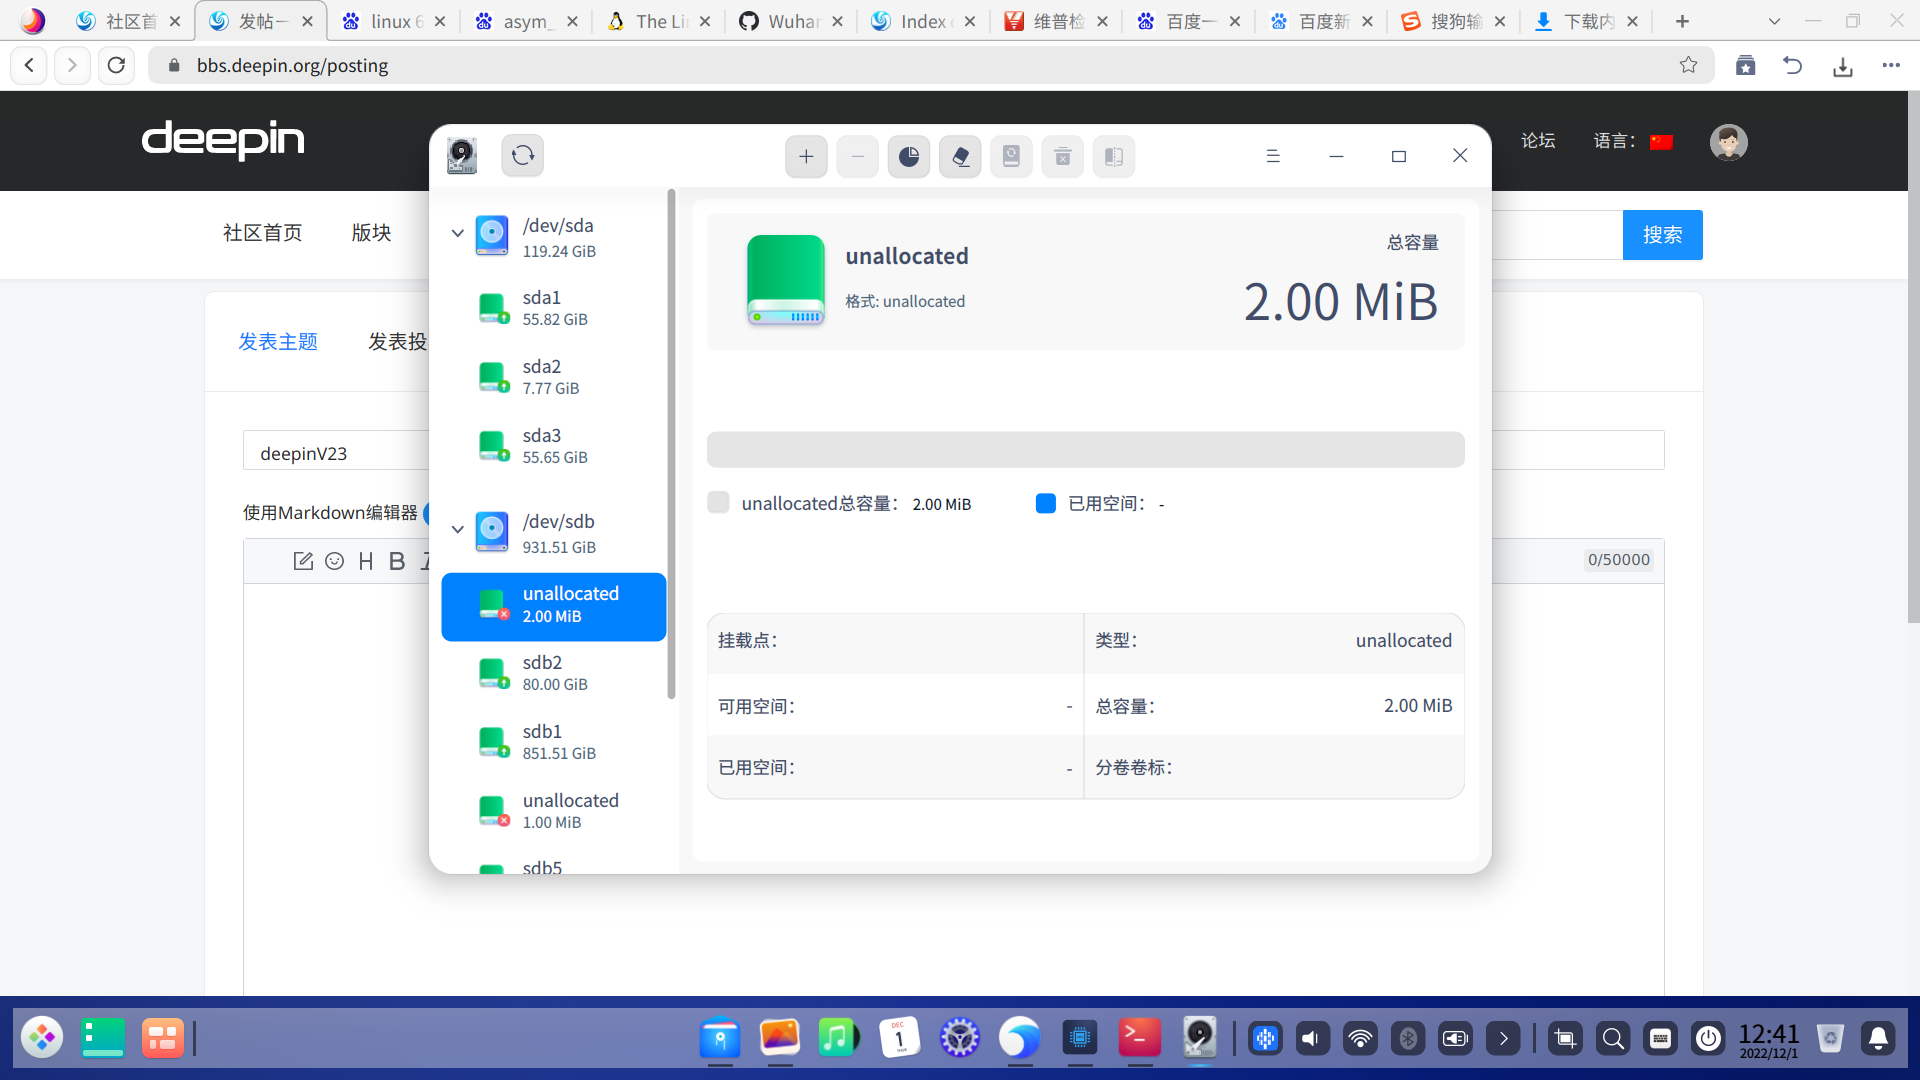The width and height of the screenshot is (1920, 1080).
Task: Insert emoji using the editor smiley icon
Action: coord(335,561)
